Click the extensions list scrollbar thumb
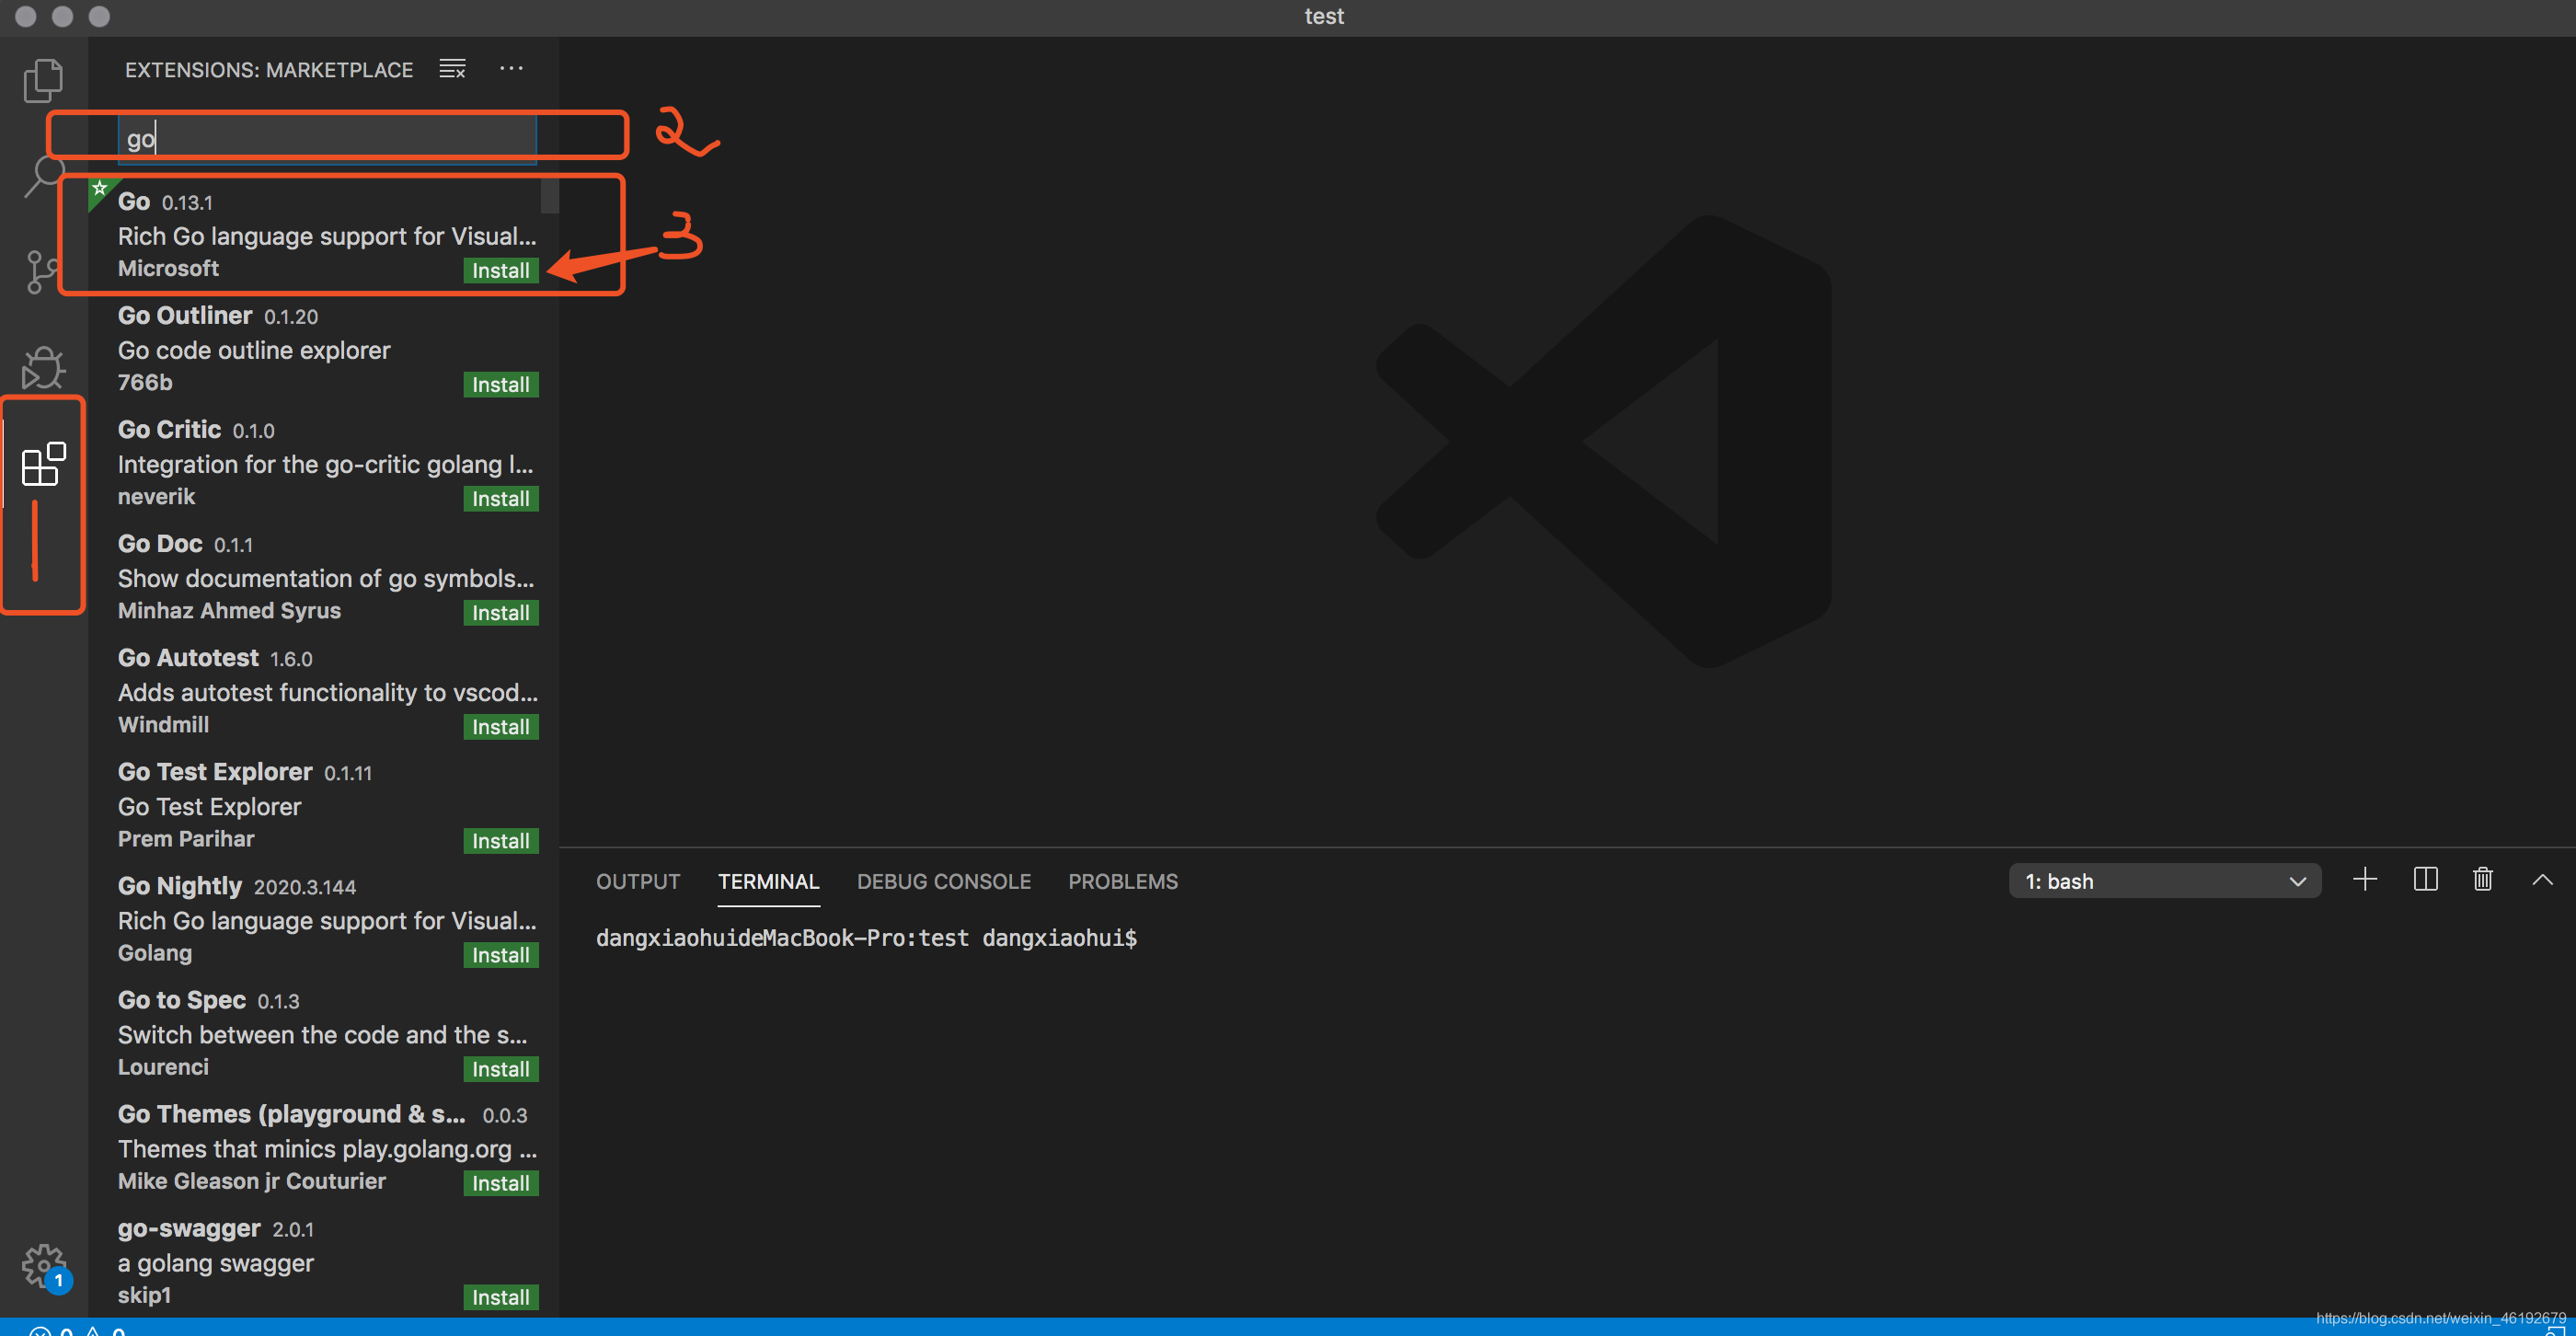This screenshot has height=1336, width=2576. 549,196
